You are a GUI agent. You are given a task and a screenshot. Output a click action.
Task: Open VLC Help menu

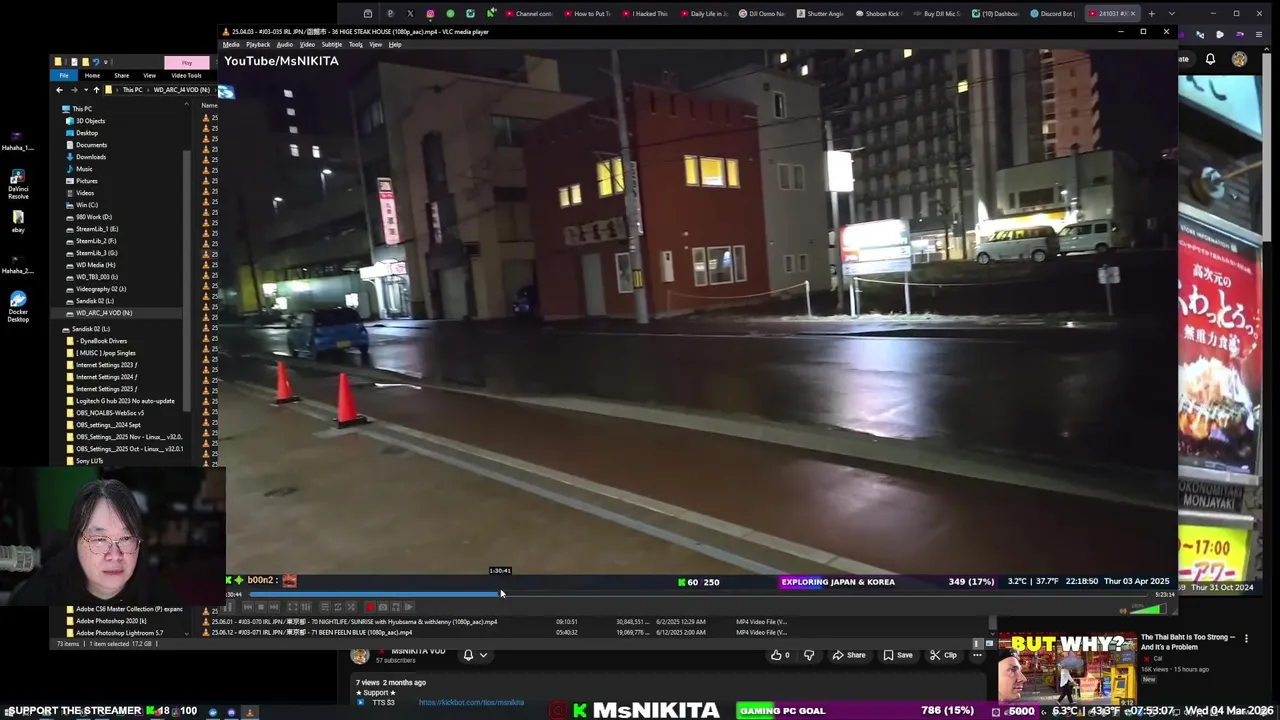click(395, 44)
